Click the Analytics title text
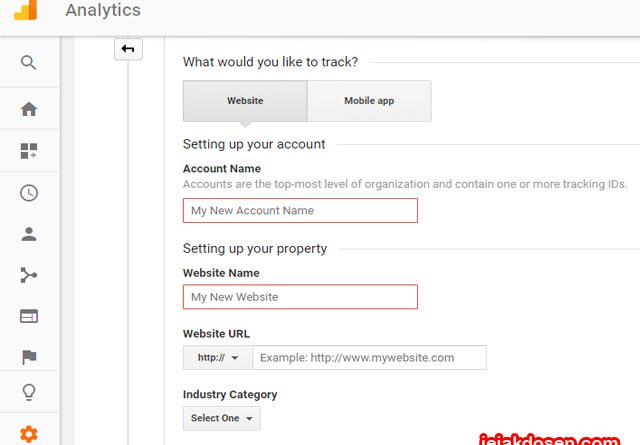 pyautogui.click(x=103, y=10)
